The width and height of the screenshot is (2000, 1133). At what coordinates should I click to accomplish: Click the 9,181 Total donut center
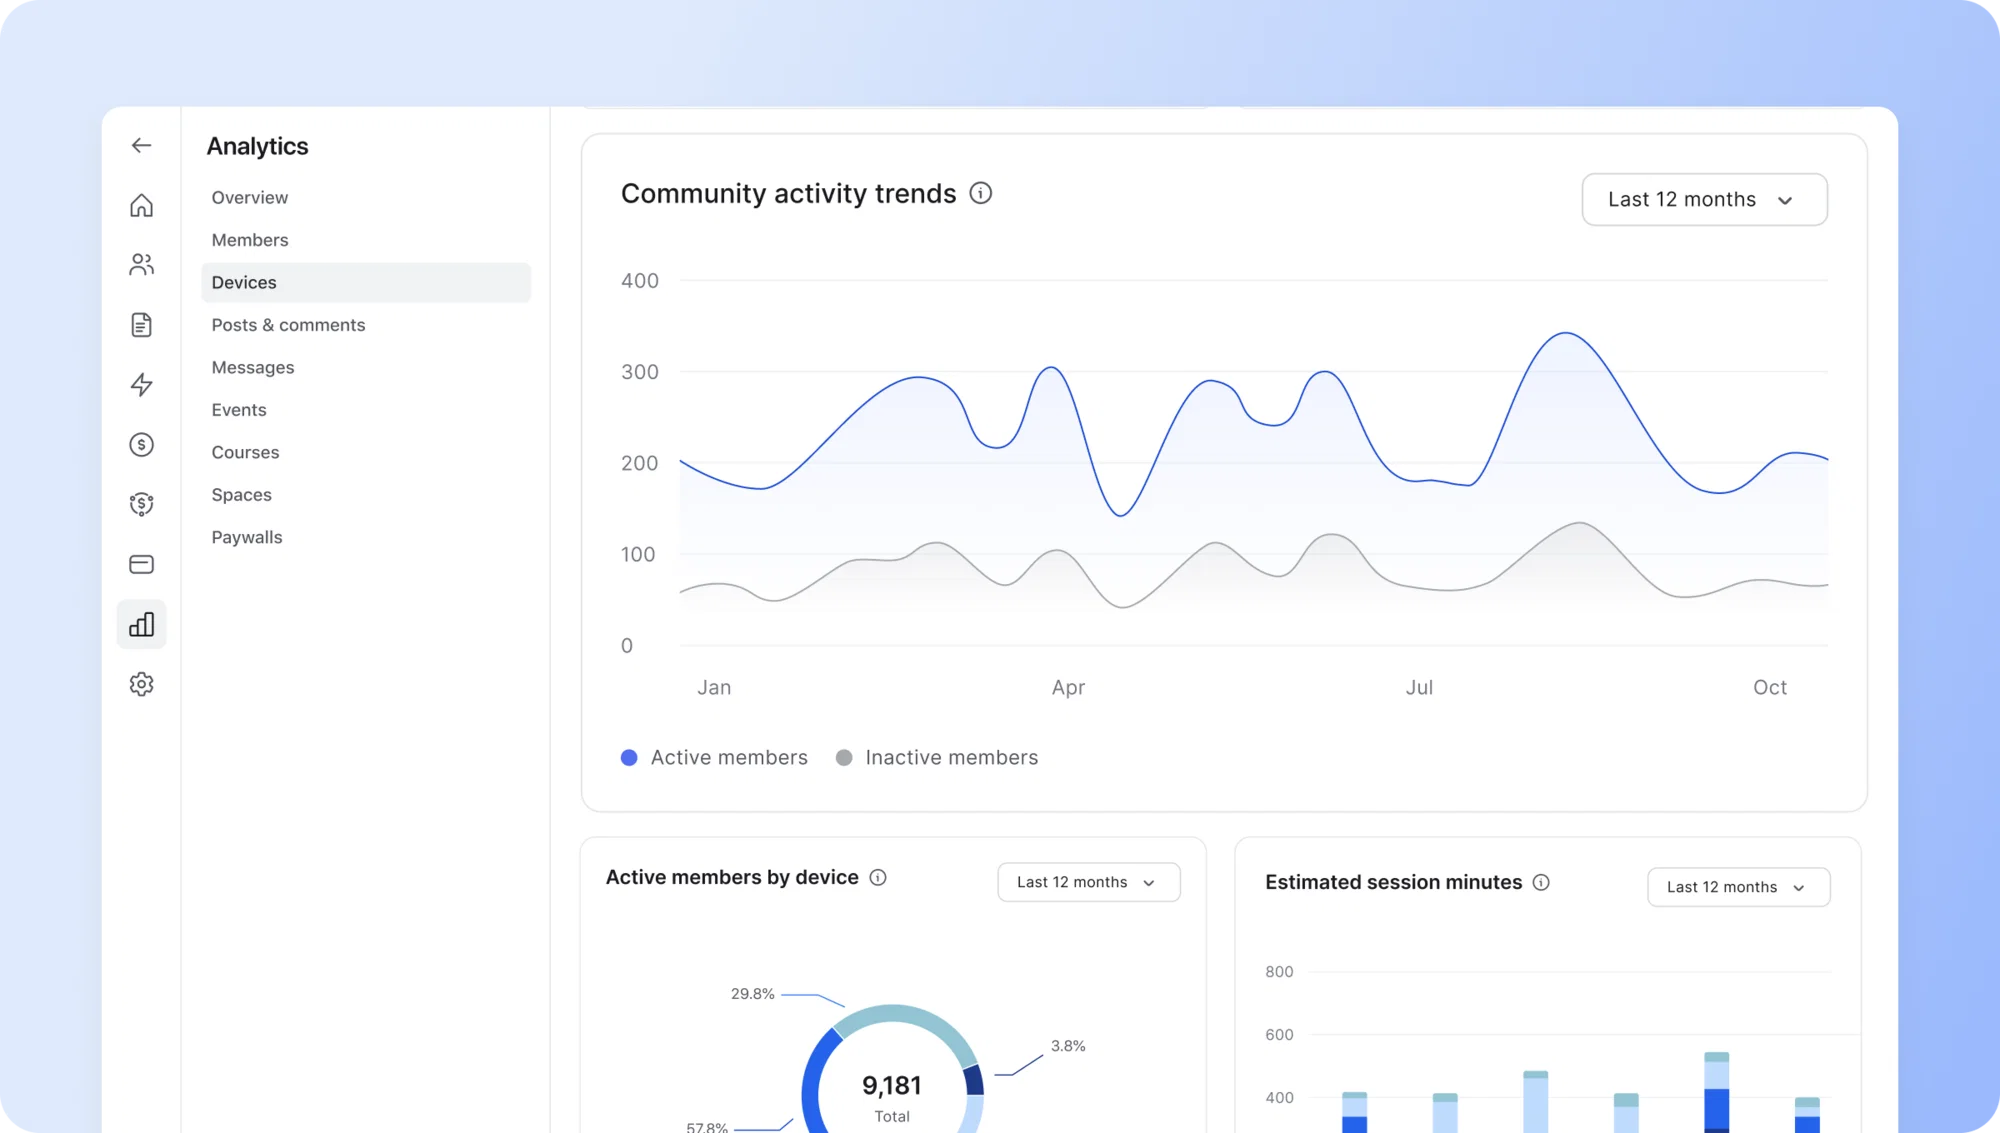click(x=891, y=1097)
